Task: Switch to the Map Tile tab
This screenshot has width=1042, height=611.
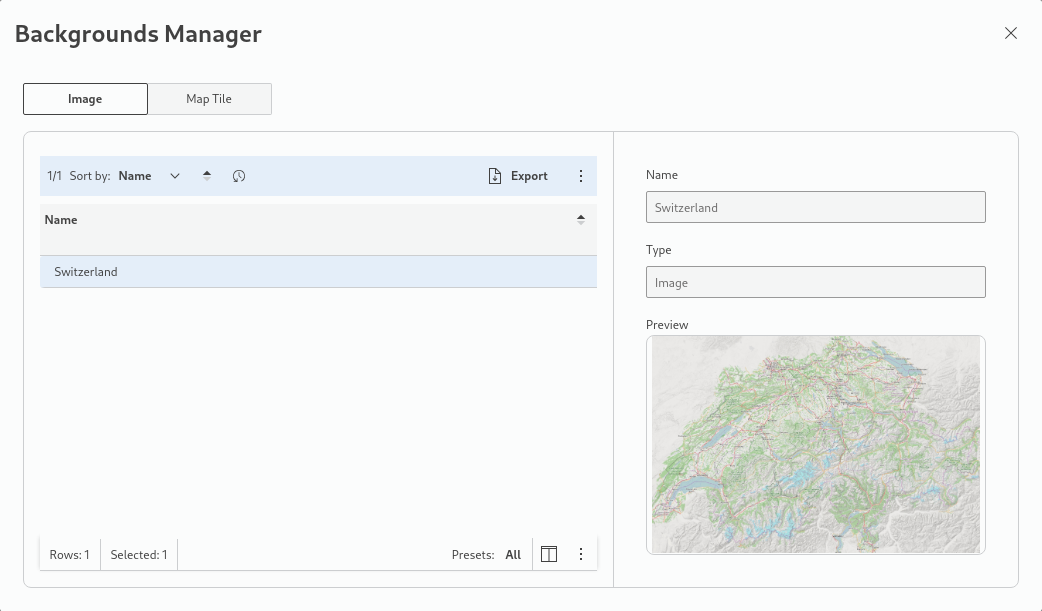Action: [x=209, y=99]
